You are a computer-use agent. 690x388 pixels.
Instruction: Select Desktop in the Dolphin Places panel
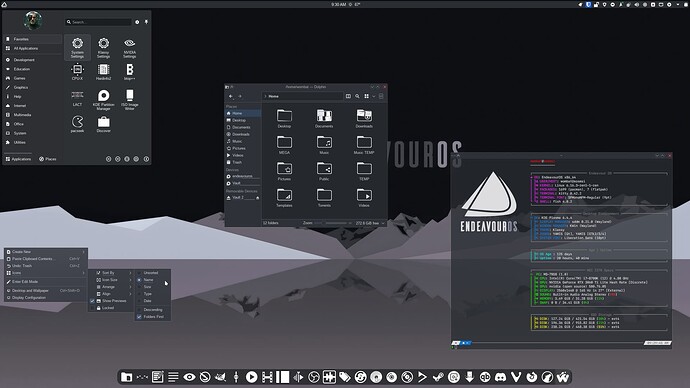pos(243,120)
